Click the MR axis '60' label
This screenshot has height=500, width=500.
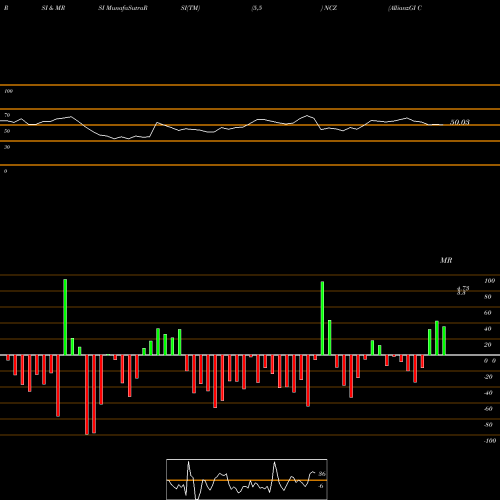(488, 313)
